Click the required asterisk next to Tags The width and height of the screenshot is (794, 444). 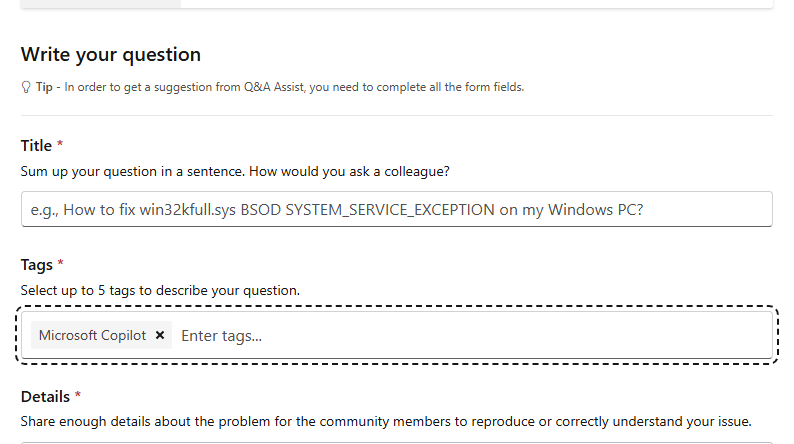point(60,264)
